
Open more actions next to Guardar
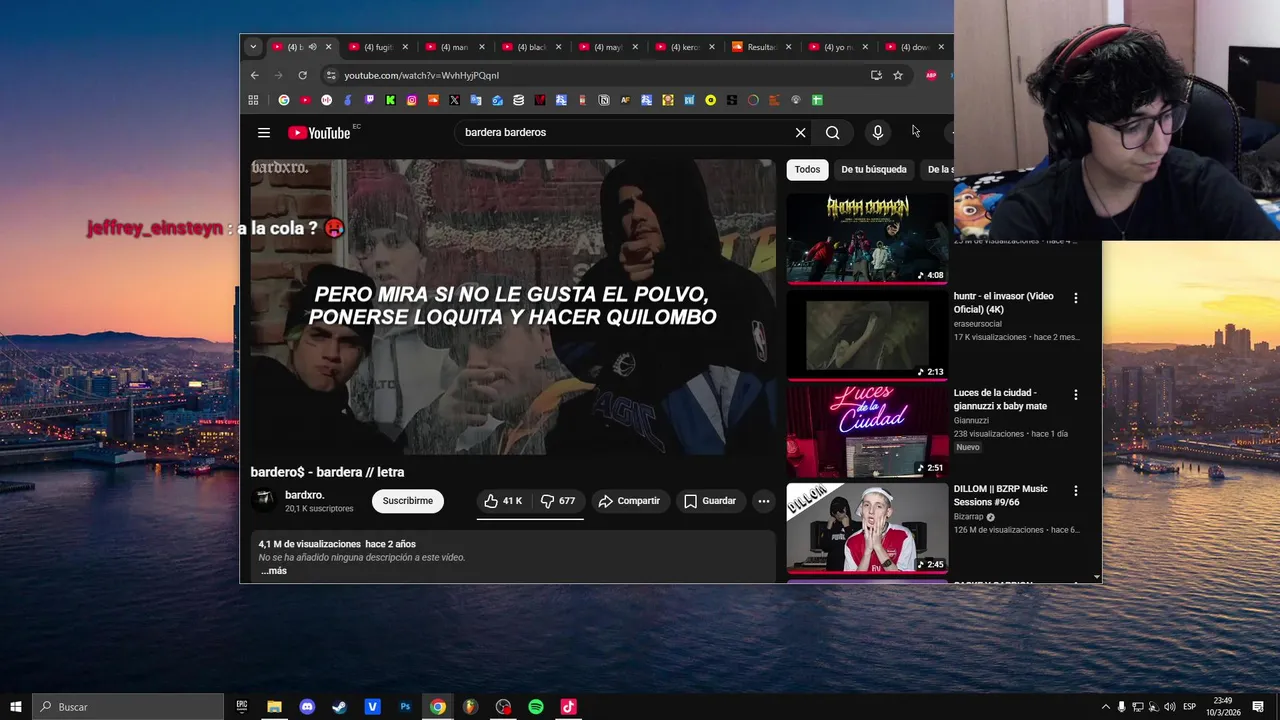tap(763, 501)
